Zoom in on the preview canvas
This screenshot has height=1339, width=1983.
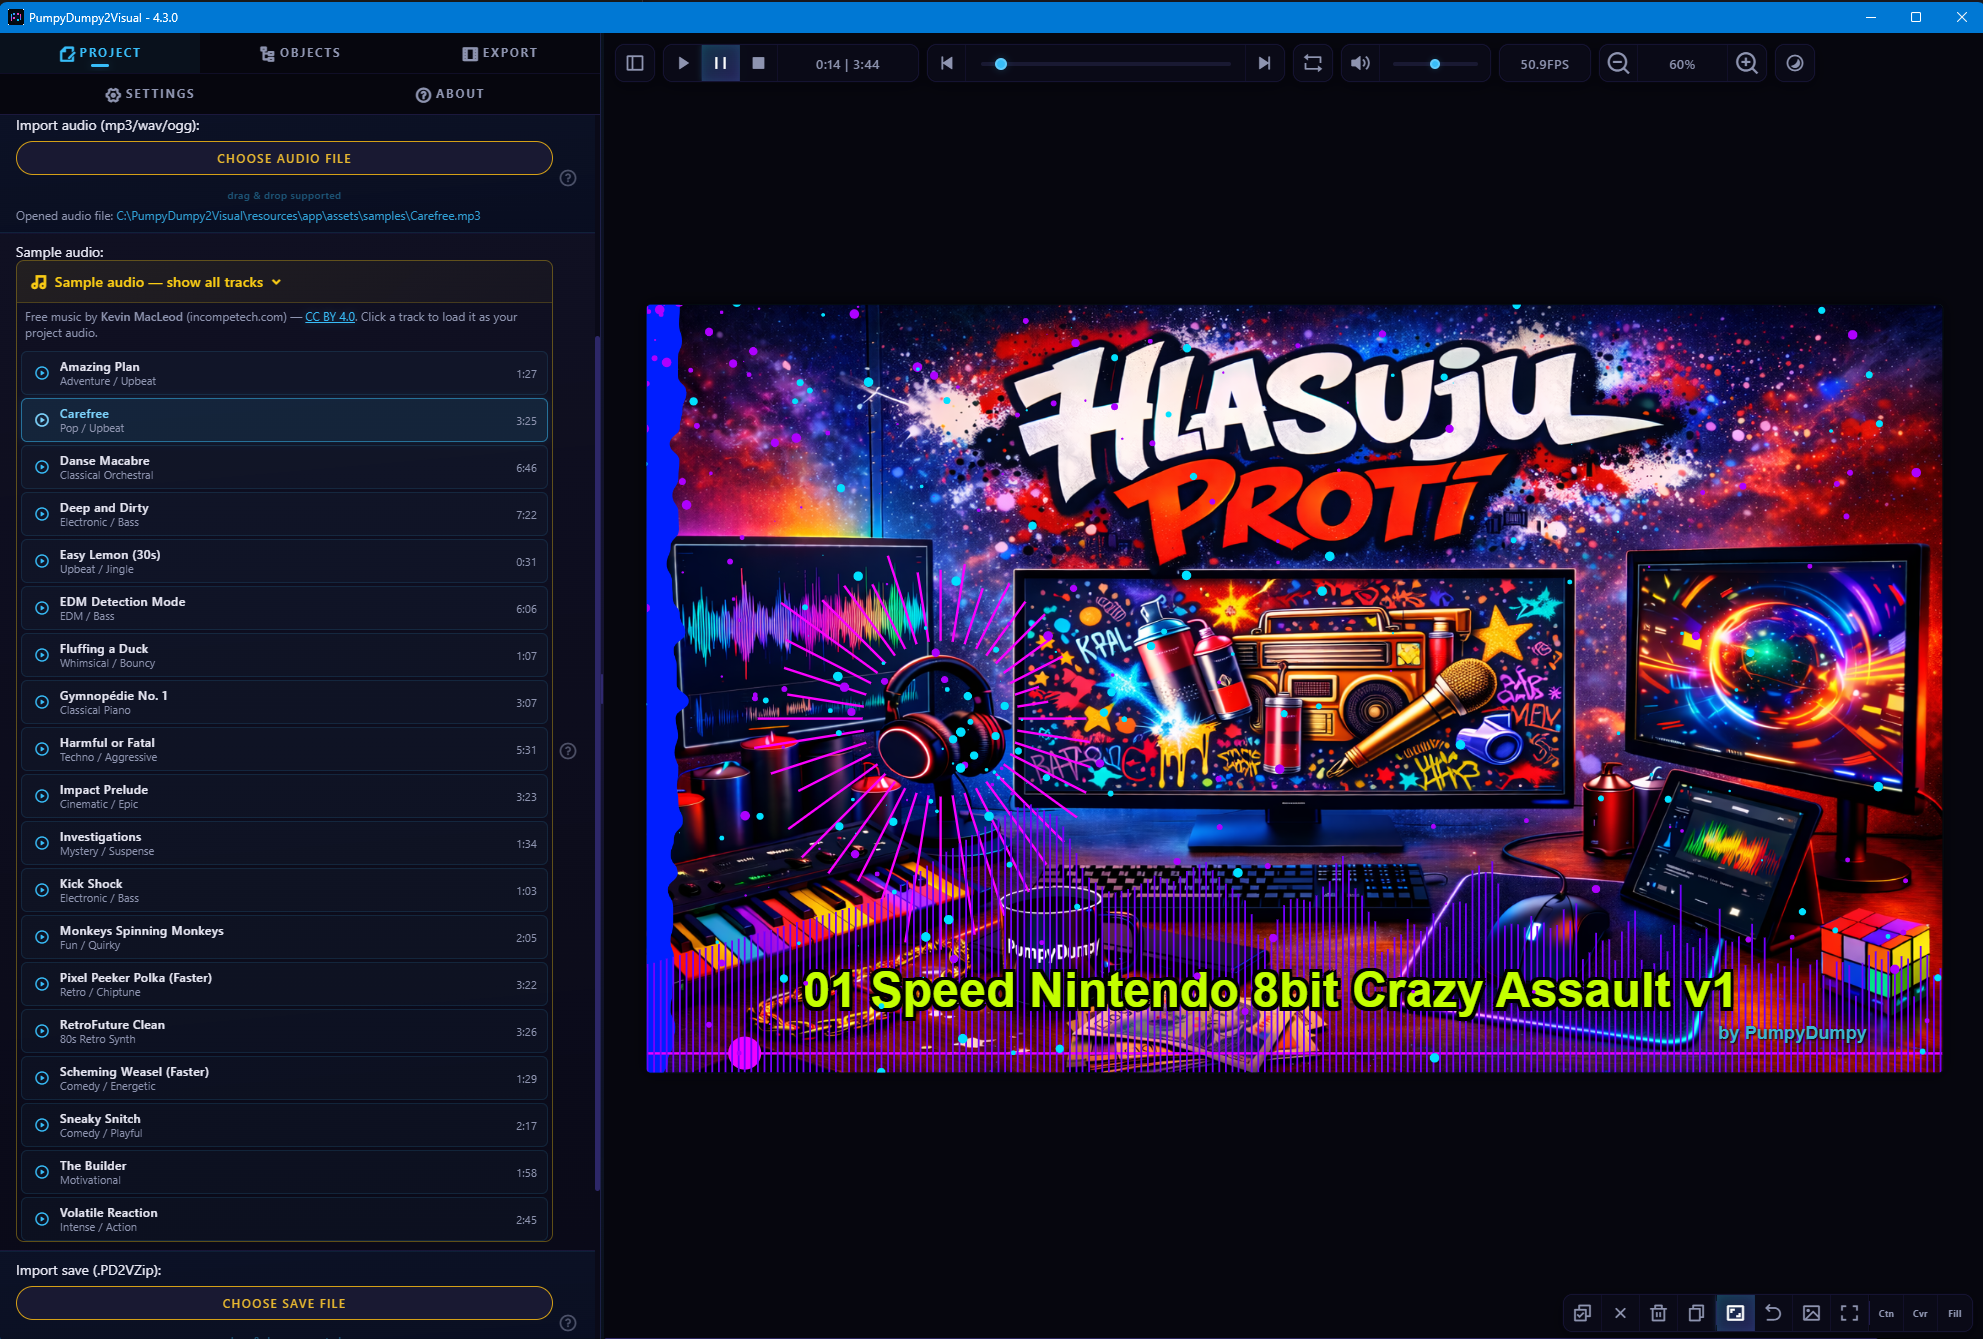1747,63
